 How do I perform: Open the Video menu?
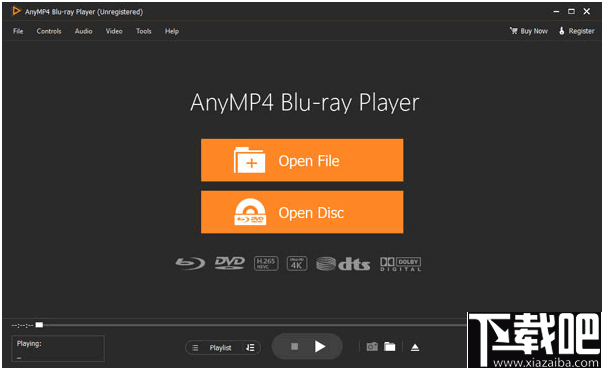(x=114, y=31)
